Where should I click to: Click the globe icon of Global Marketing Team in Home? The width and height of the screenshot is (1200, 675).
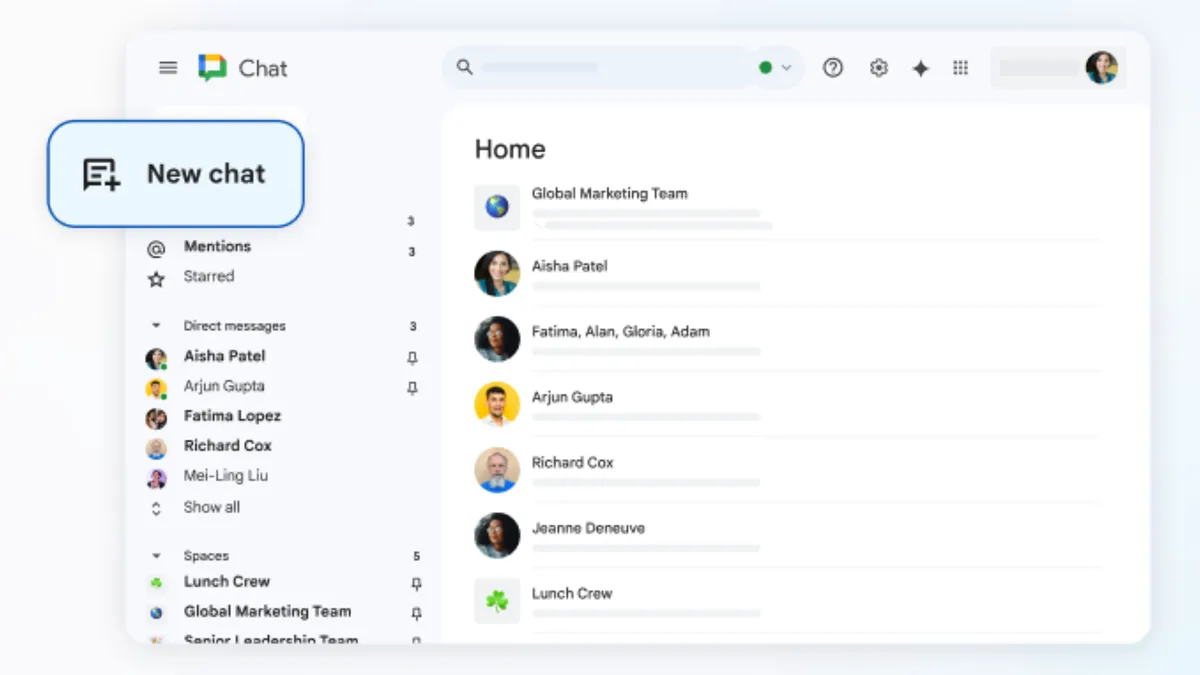tap(497, 207)
